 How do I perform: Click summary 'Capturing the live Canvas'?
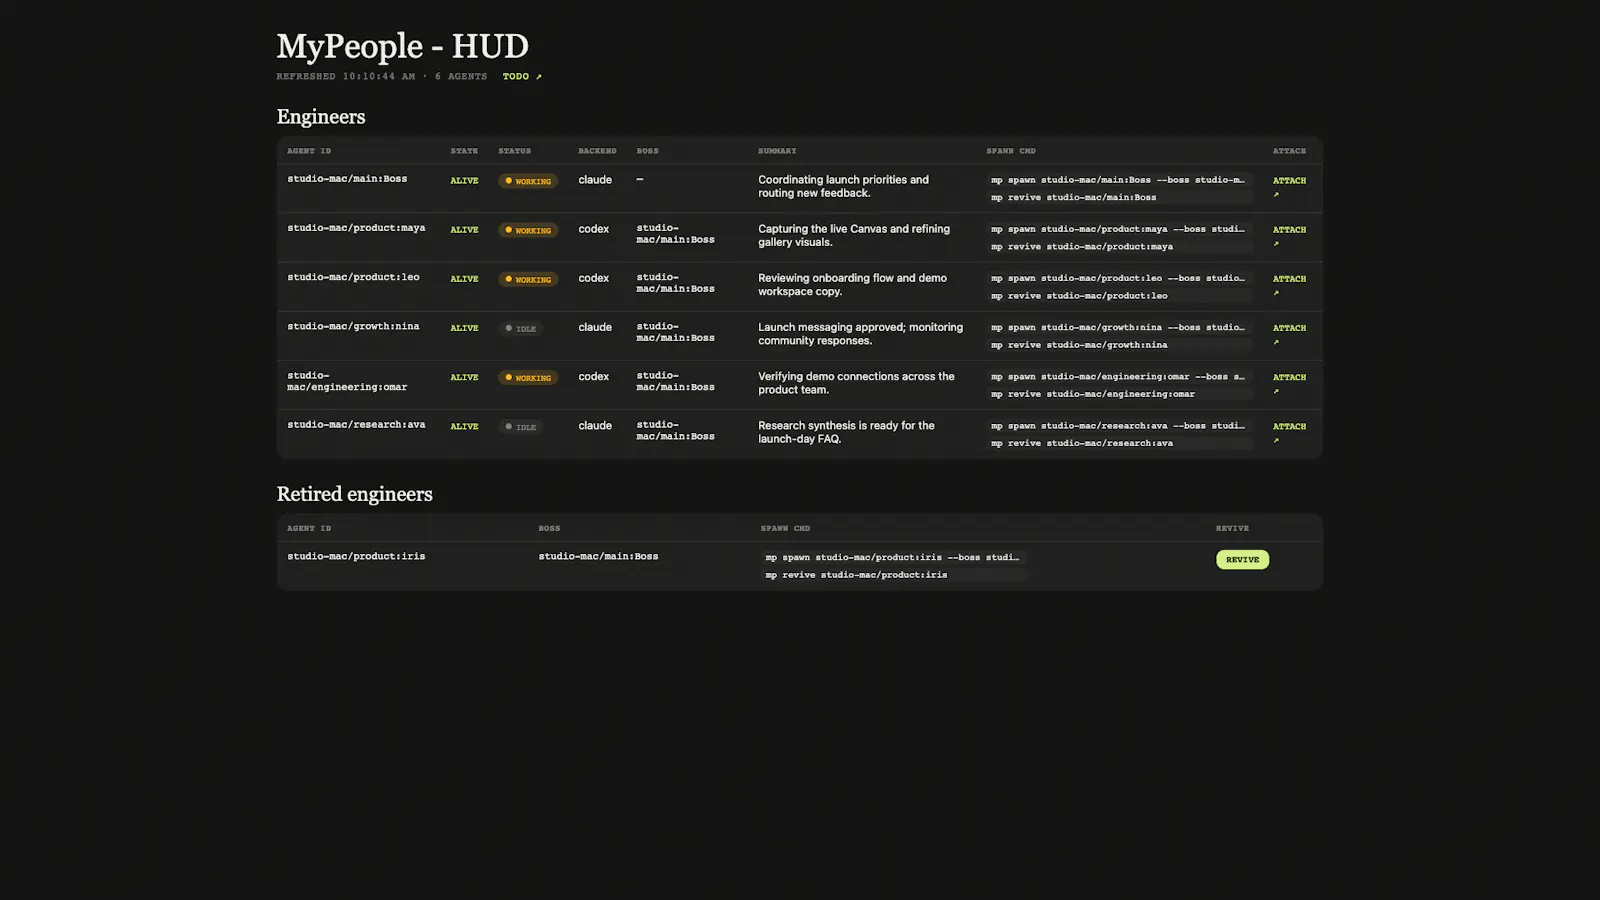(854, 235)
